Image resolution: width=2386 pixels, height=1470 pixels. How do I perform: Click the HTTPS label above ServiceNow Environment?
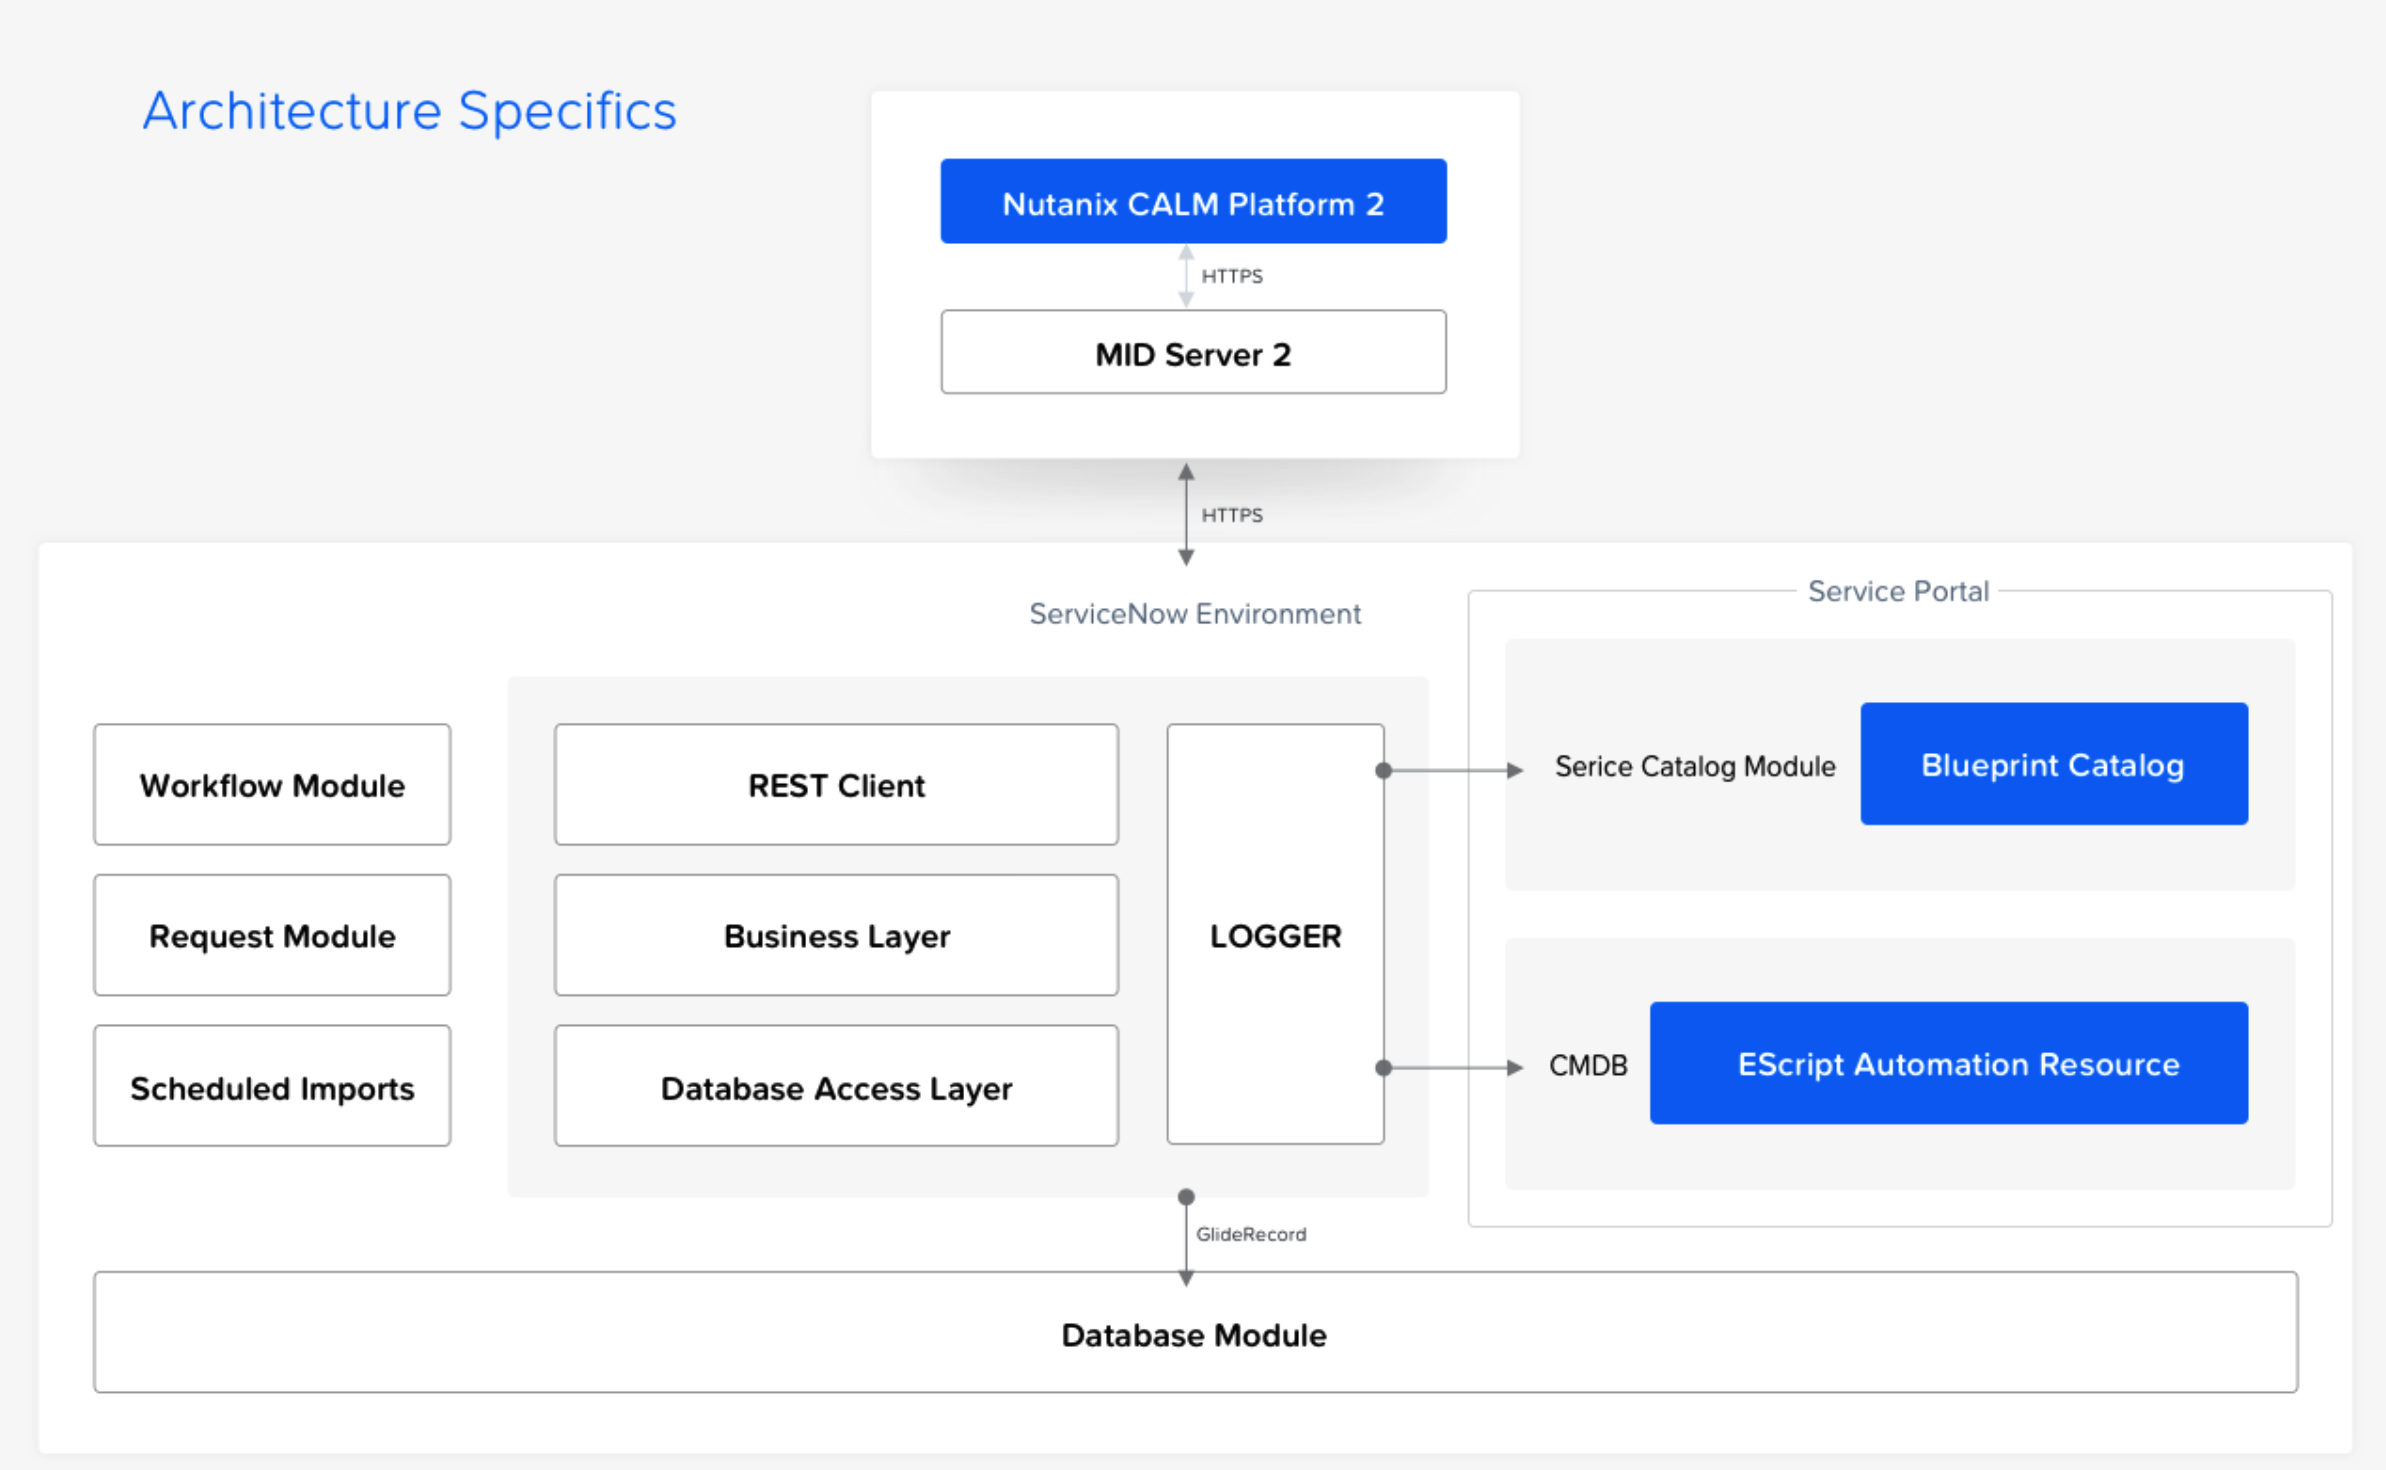click(1232, 515)
